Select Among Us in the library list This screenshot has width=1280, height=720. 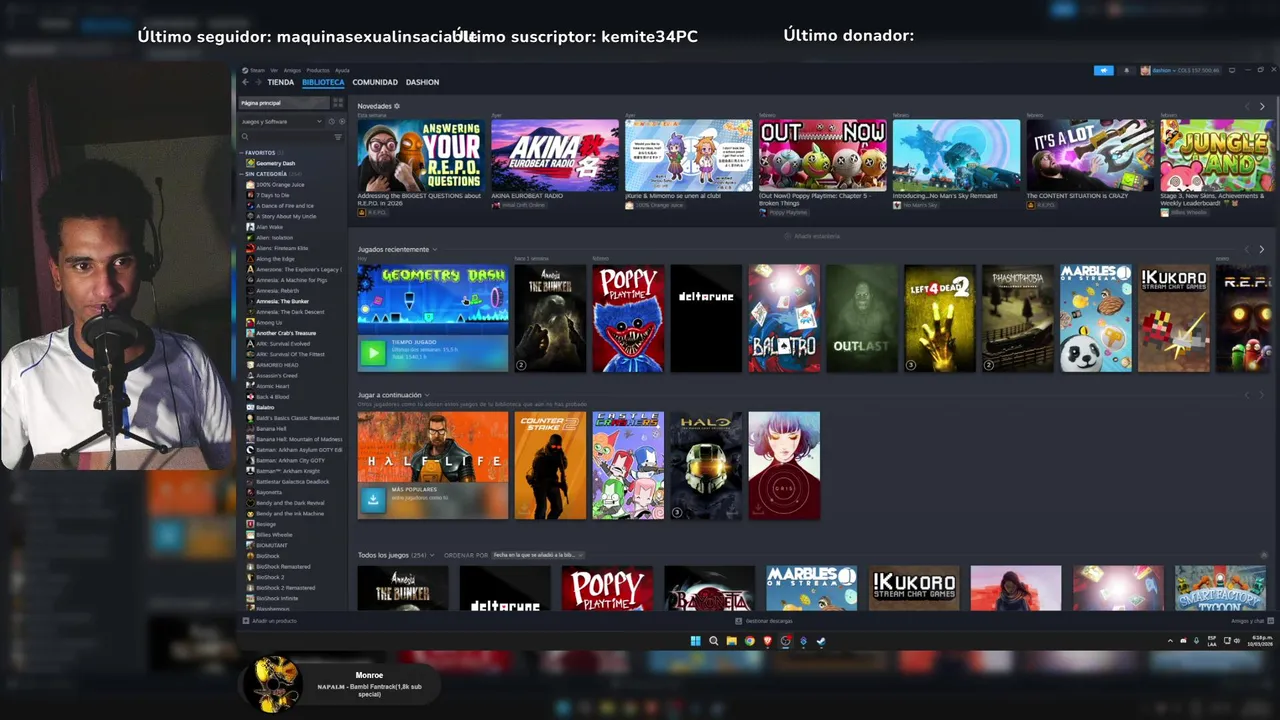(x=269, y=323)
